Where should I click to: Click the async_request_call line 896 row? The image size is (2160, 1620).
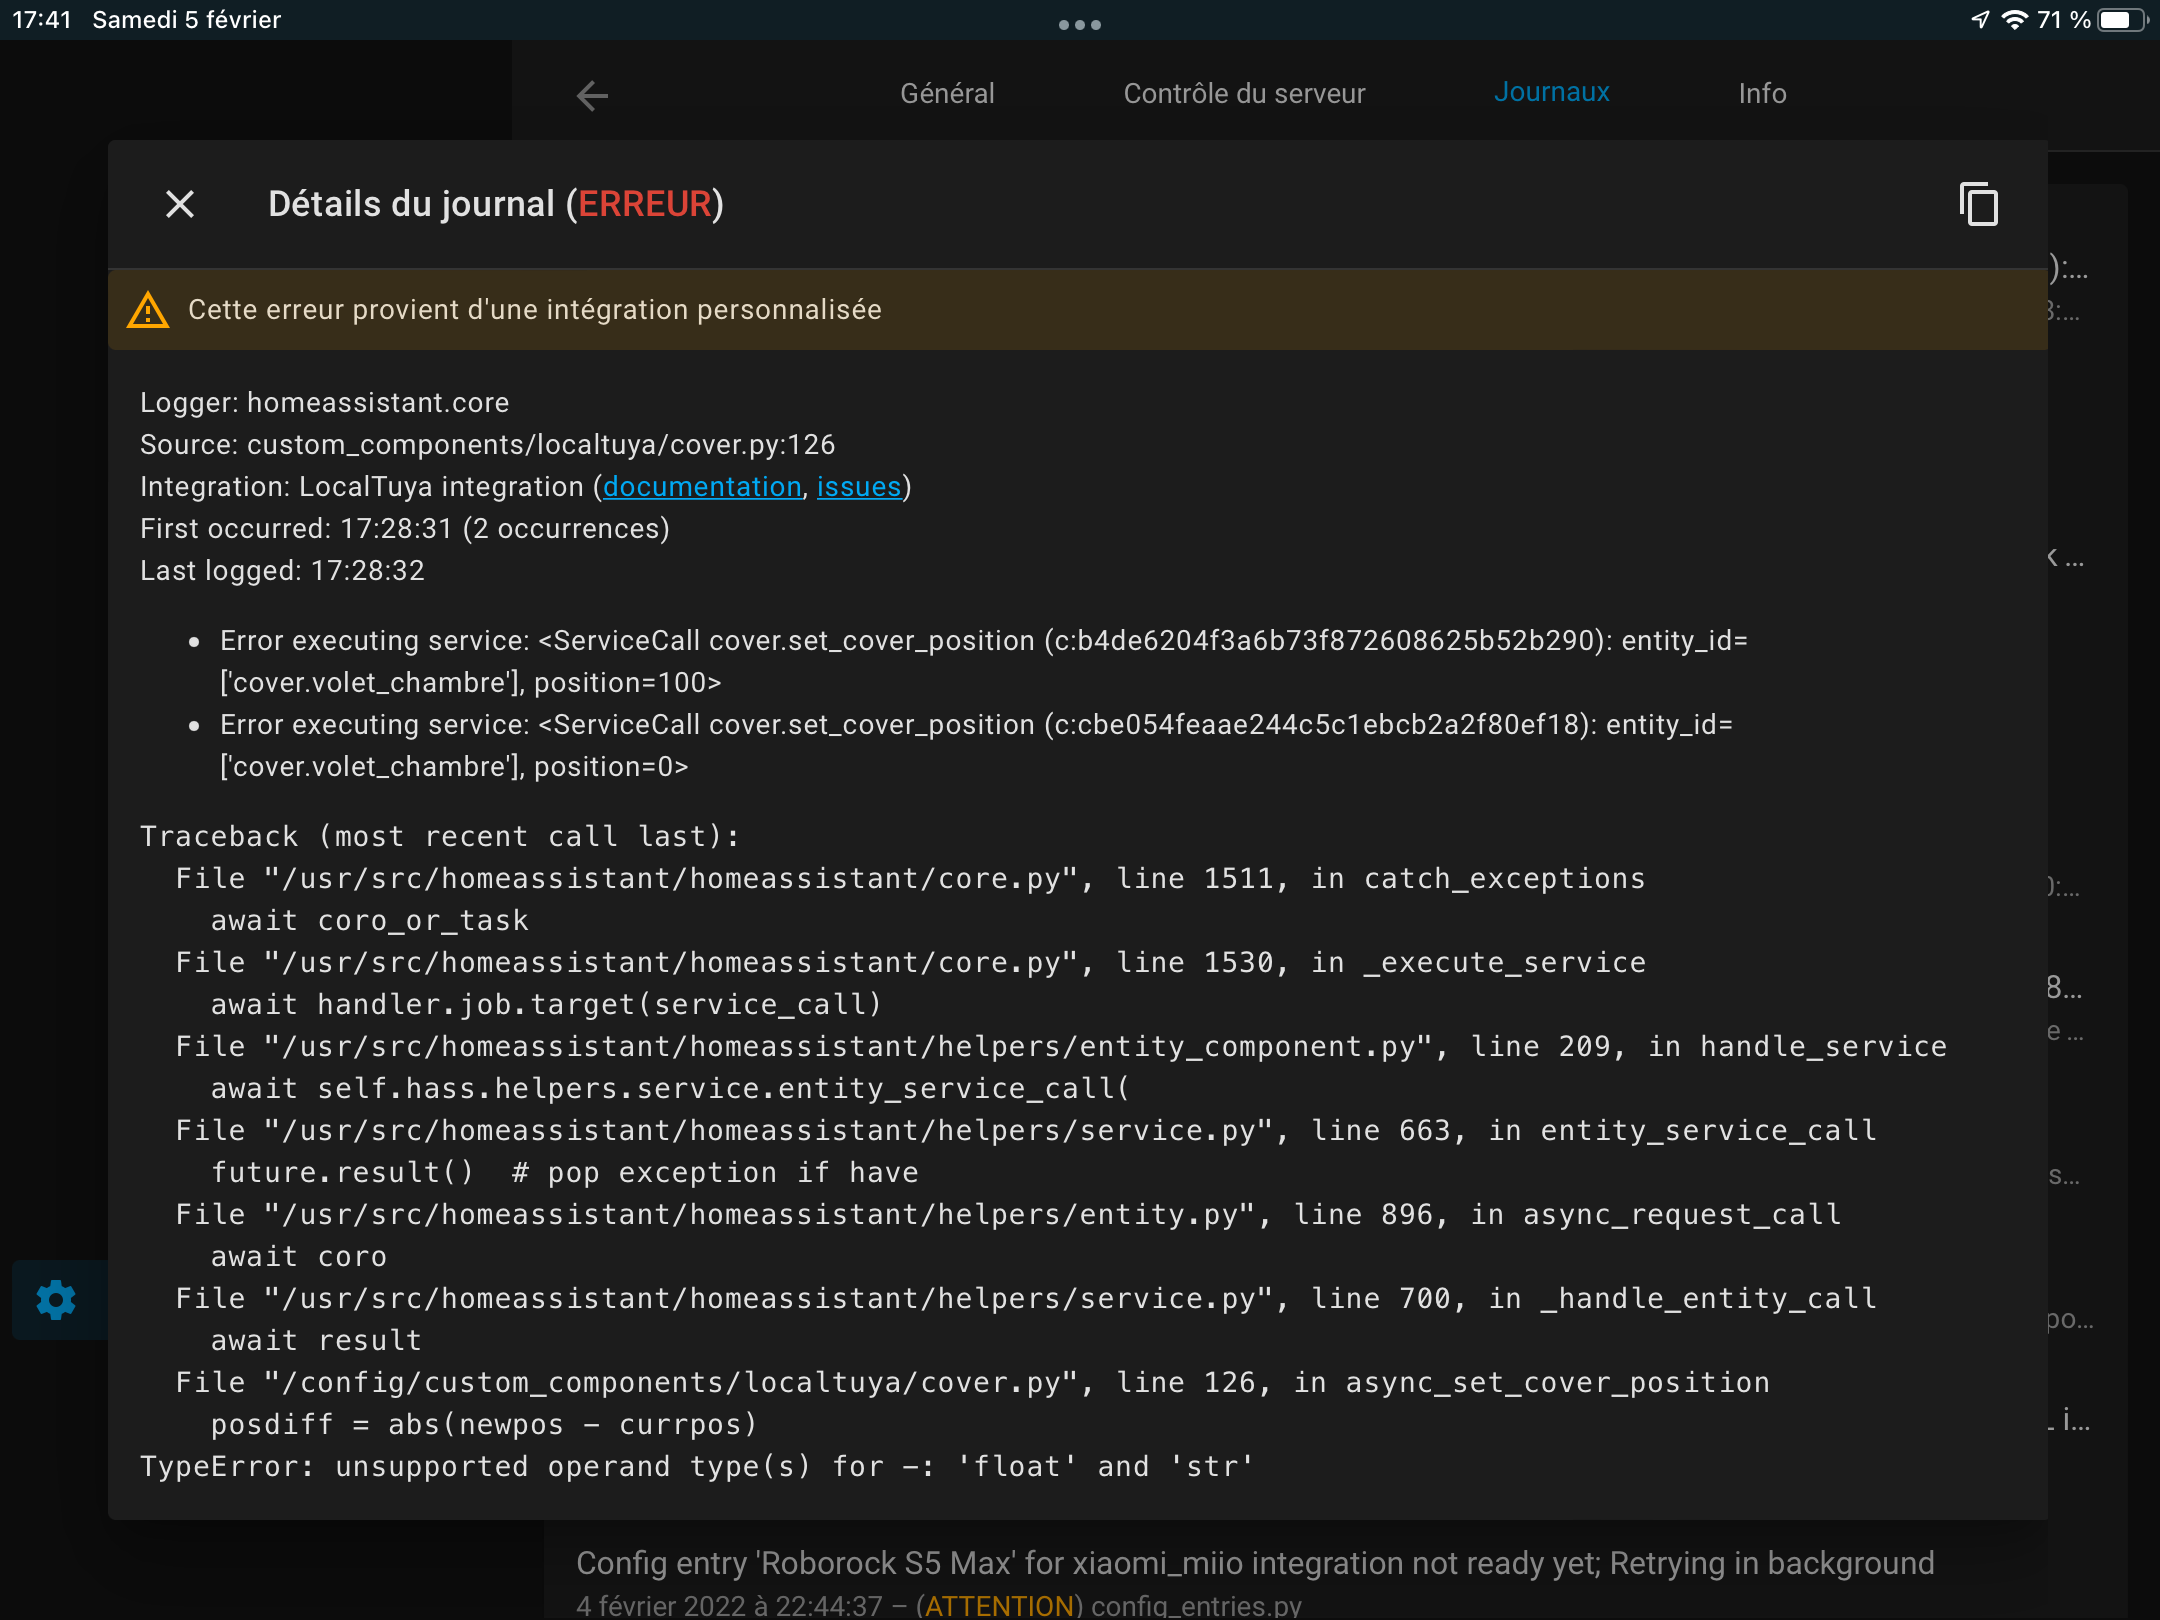[x=1008, y=1214]
